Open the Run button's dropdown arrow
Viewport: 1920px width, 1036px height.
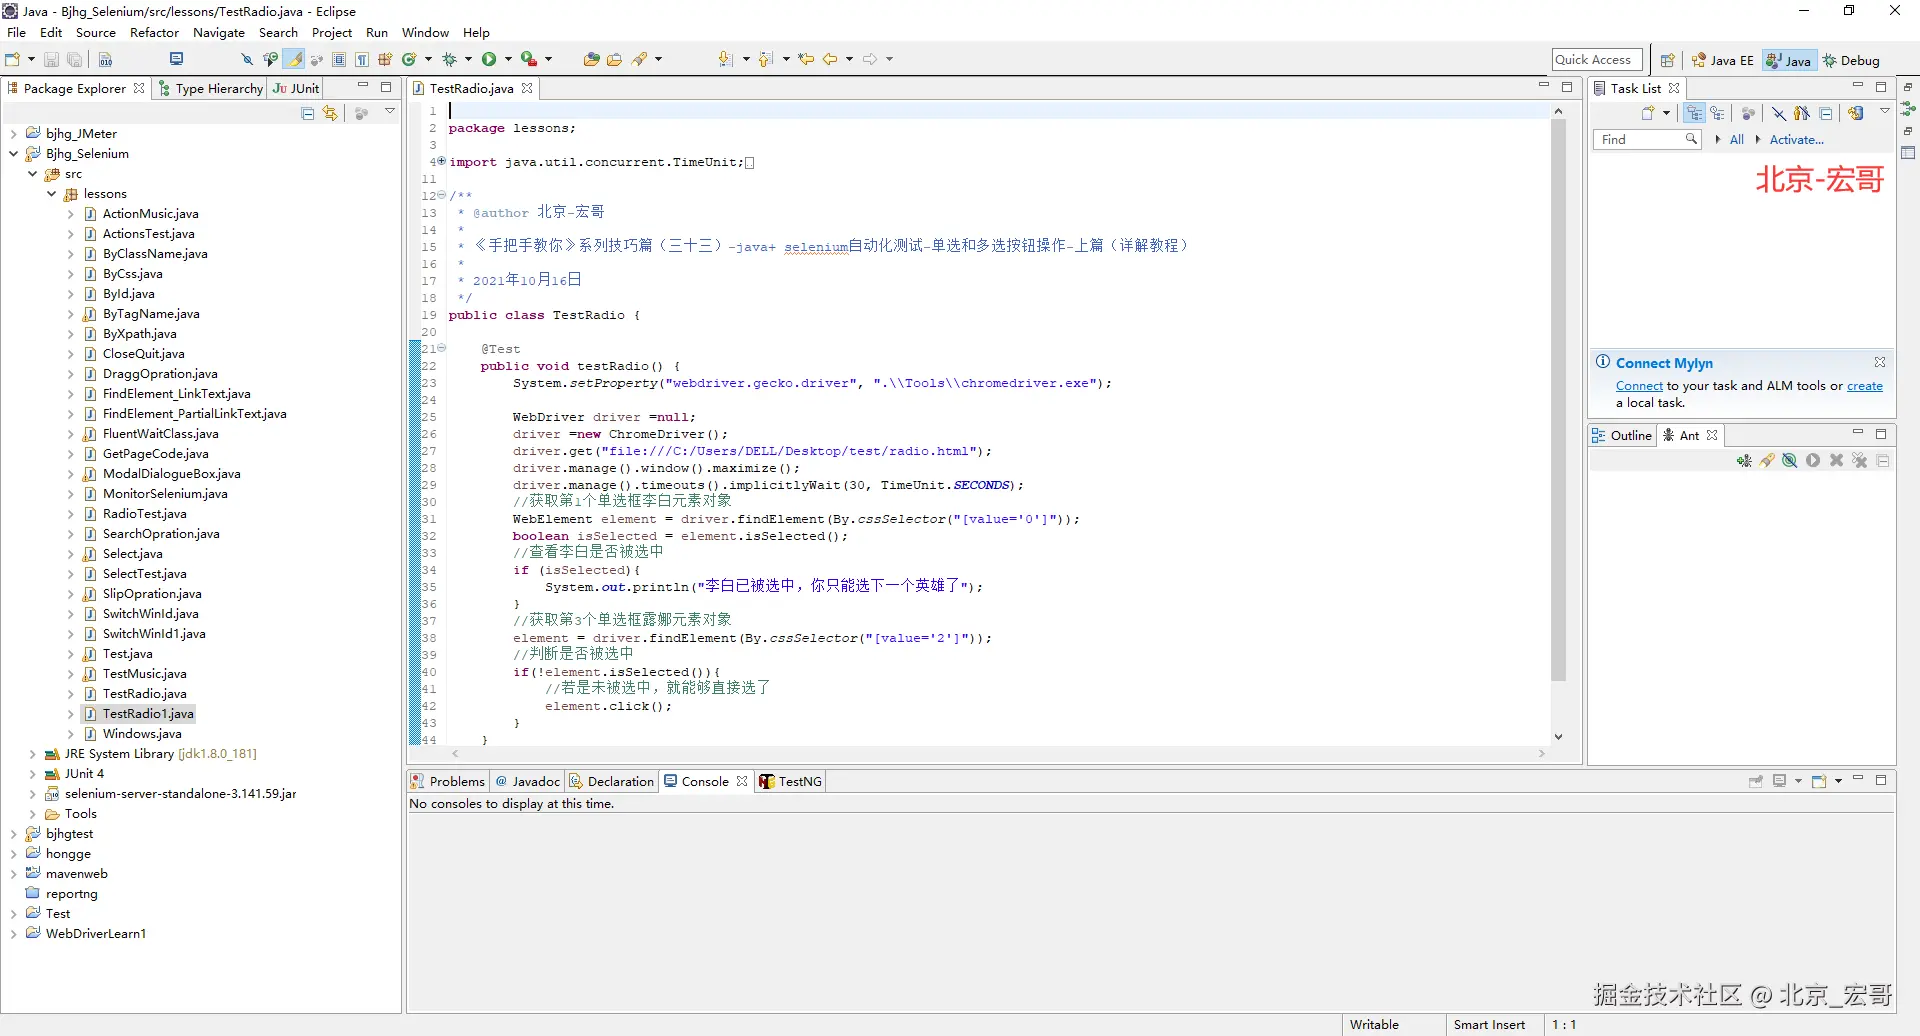click(x=508, y=60)
